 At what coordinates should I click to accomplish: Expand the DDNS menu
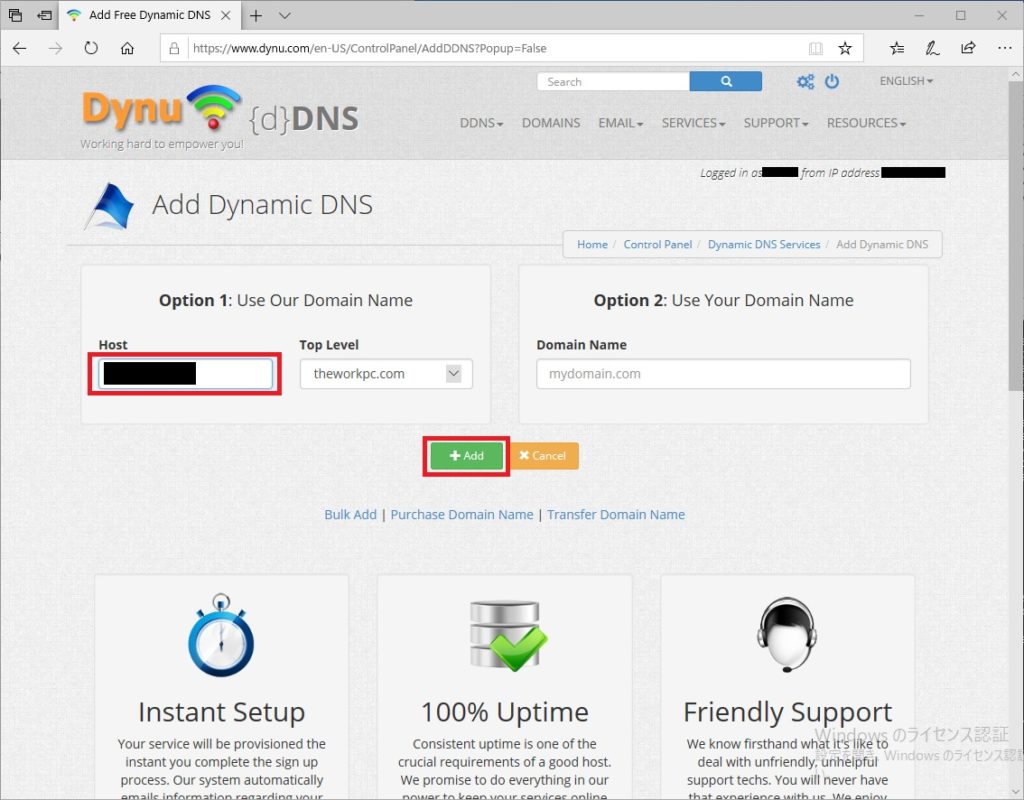[481, 123]
